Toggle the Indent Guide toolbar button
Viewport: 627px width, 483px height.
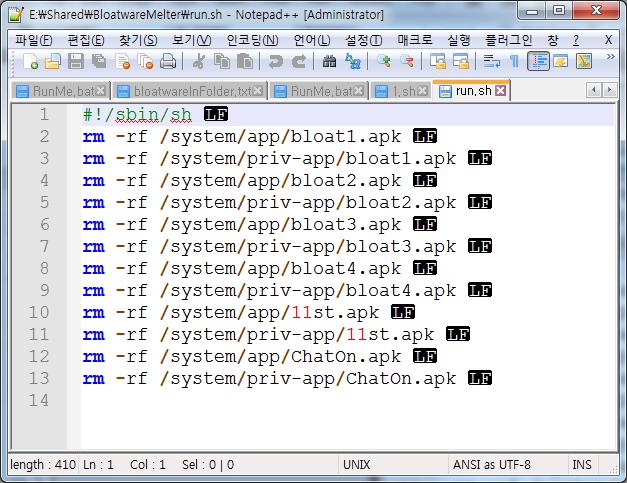(539, 62)
